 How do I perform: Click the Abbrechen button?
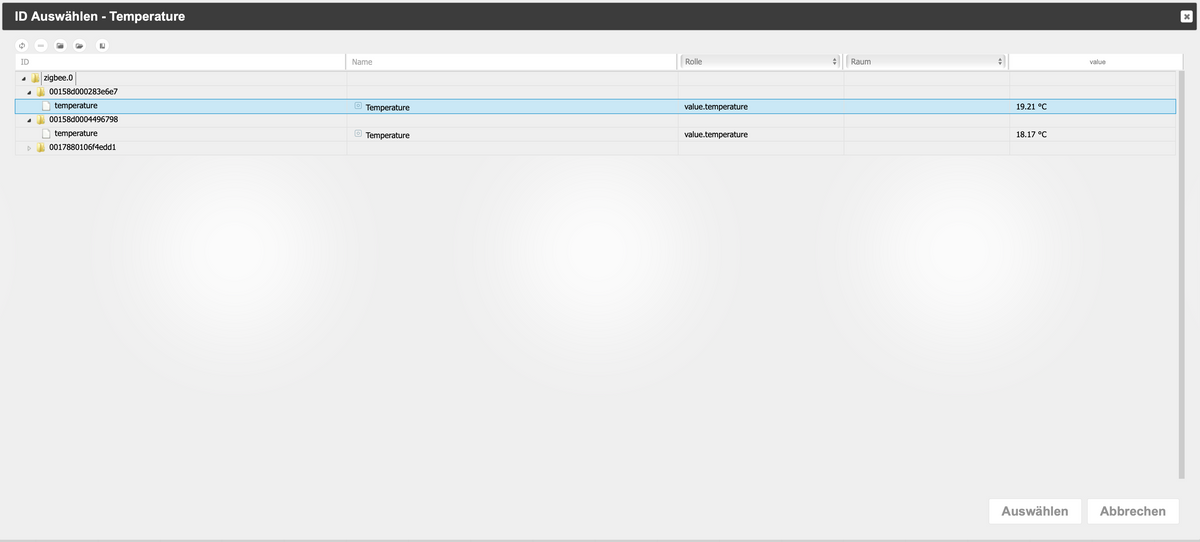pos(1133,511)
